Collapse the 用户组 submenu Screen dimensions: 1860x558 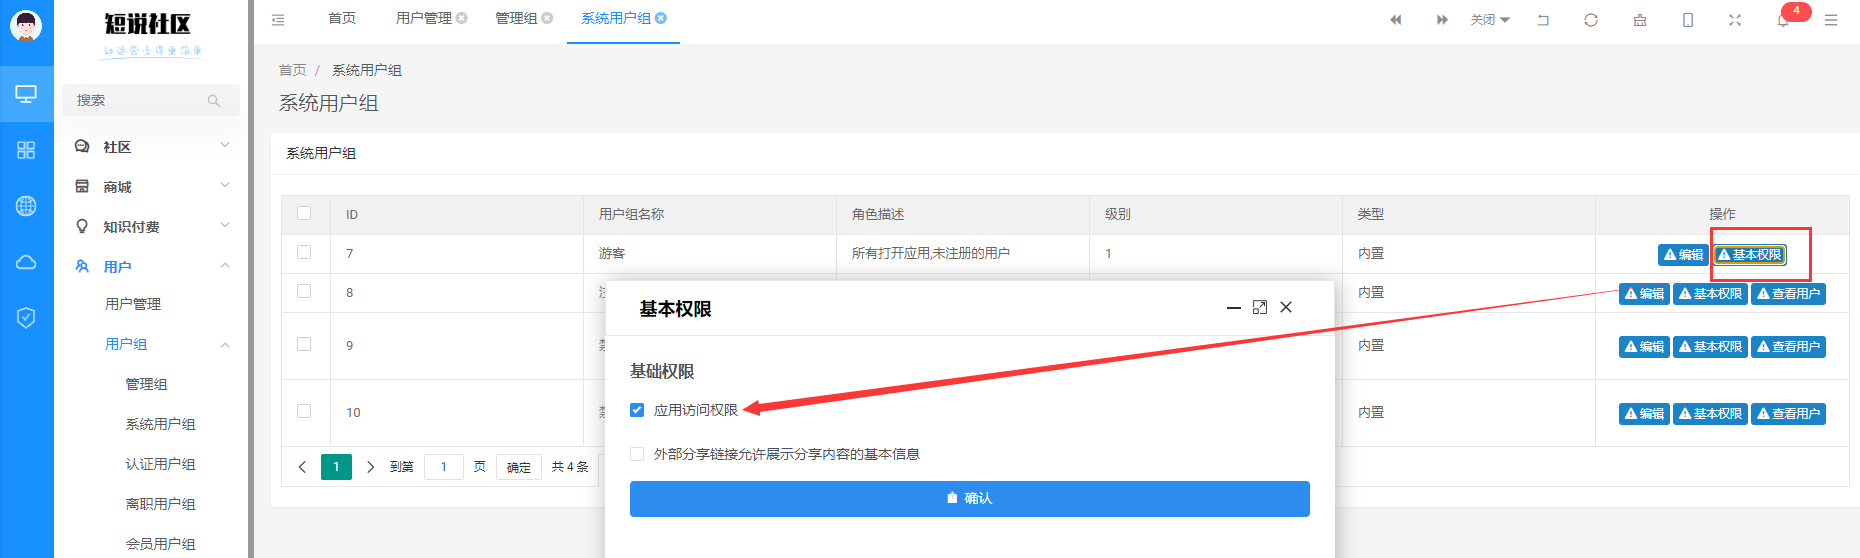click(151, 344)
